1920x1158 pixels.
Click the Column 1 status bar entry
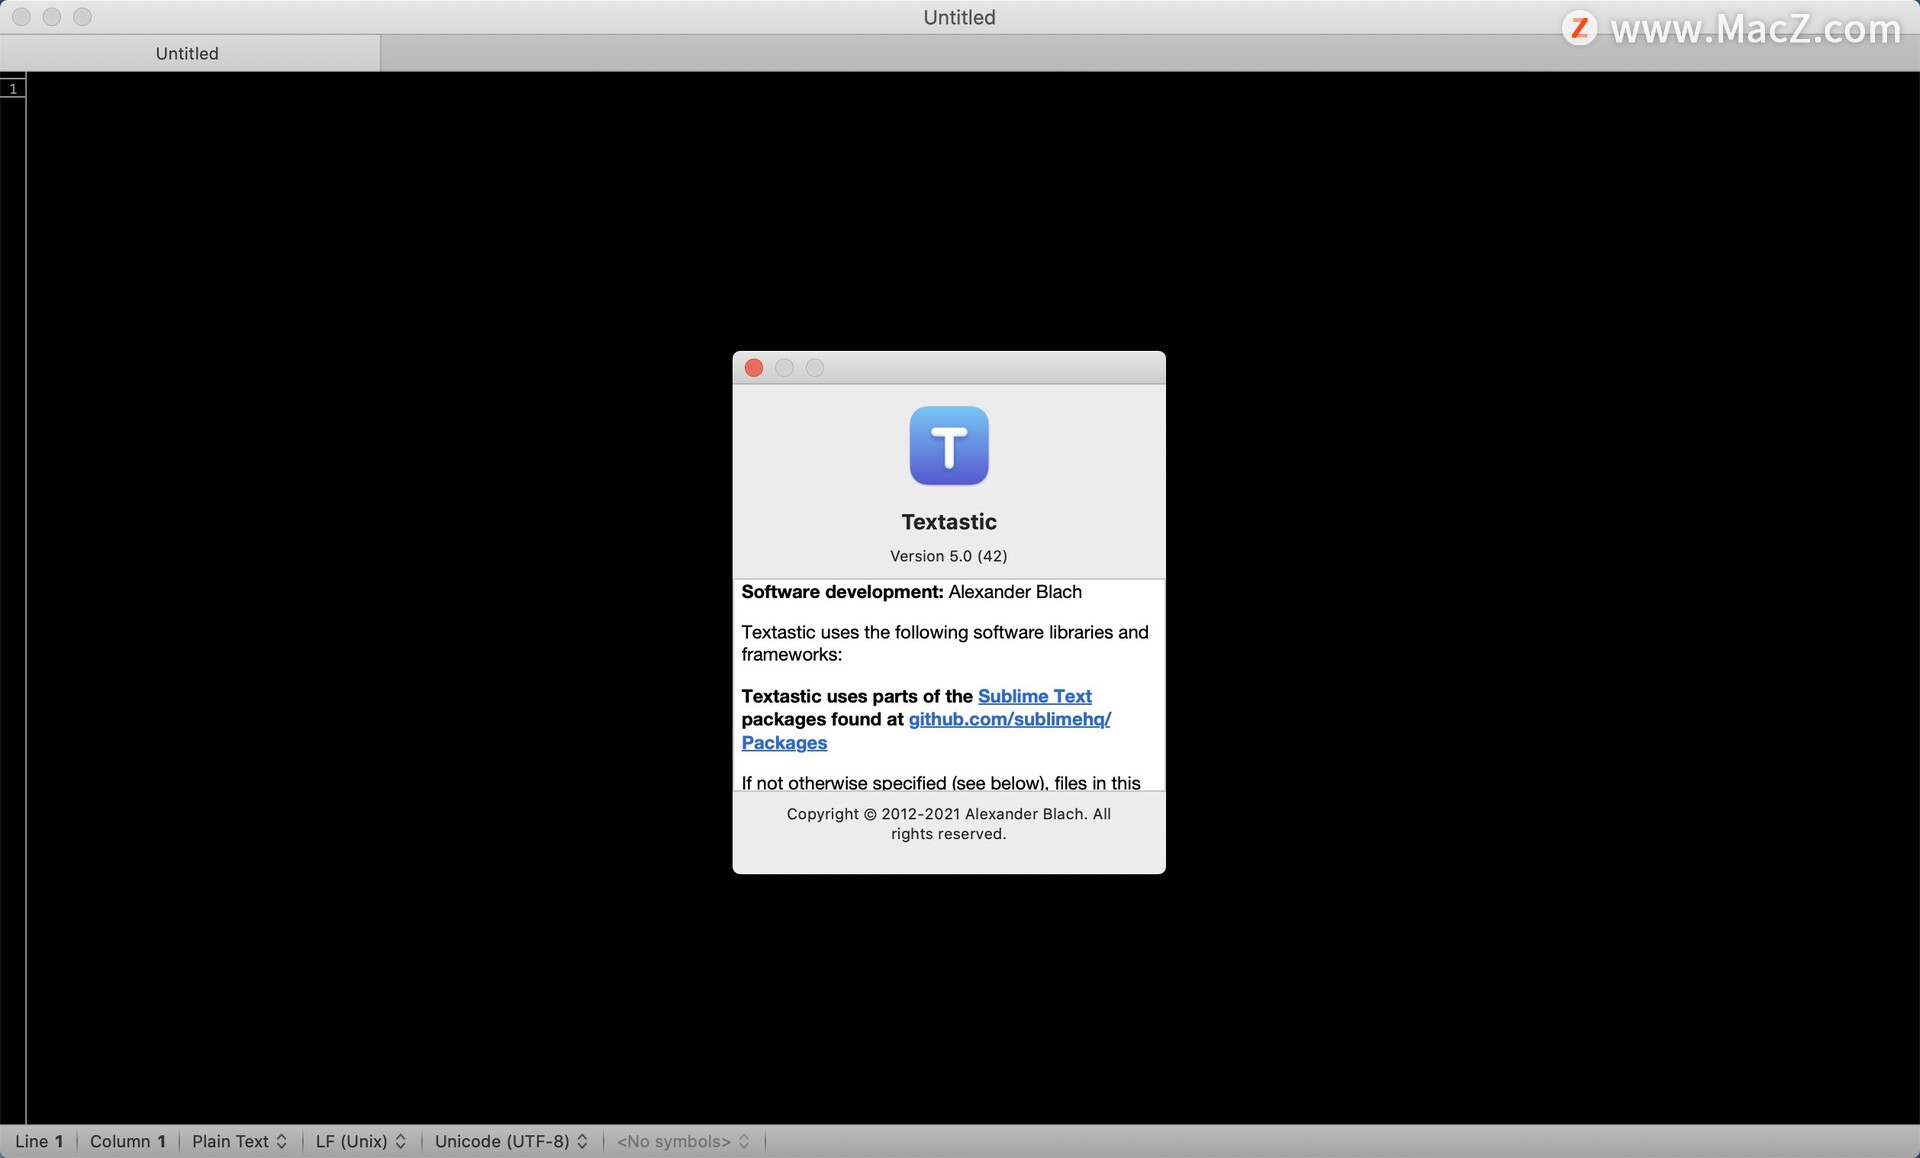[127, 1141]
